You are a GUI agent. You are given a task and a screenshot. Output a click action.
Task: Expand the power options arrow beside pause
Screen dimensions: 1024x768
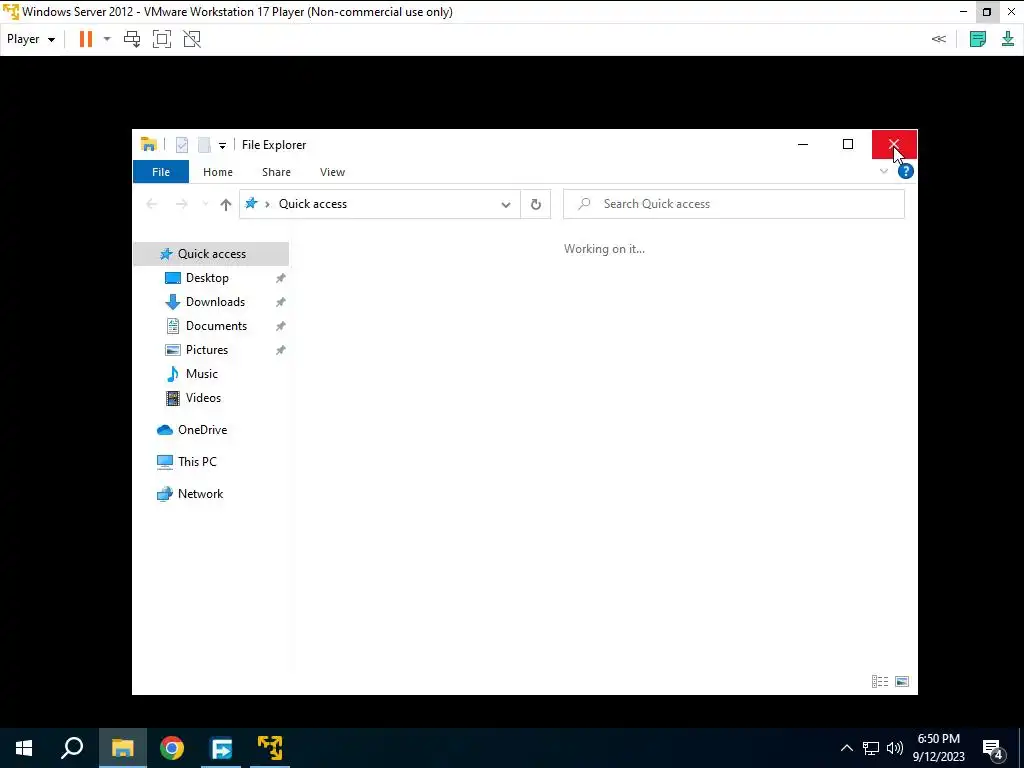(x=107, y=39)
